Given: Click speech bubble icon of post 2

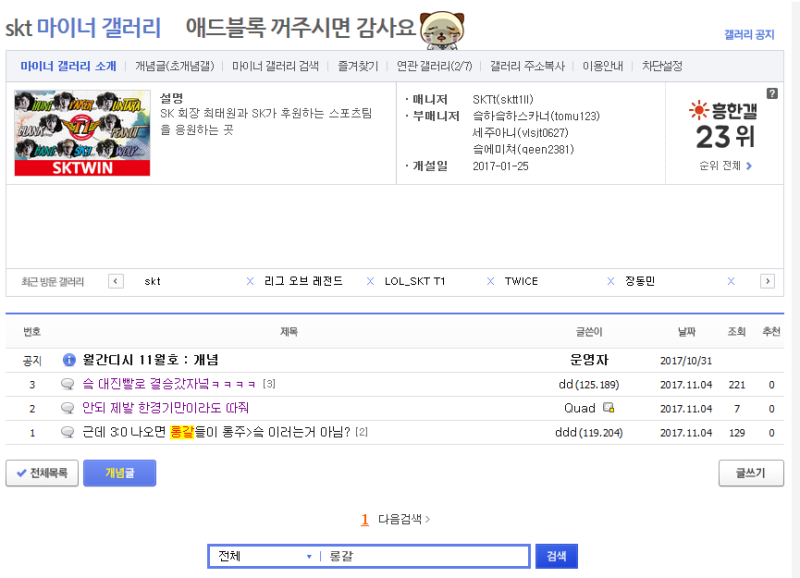Looking at the screenshot, I should point(67,408).
